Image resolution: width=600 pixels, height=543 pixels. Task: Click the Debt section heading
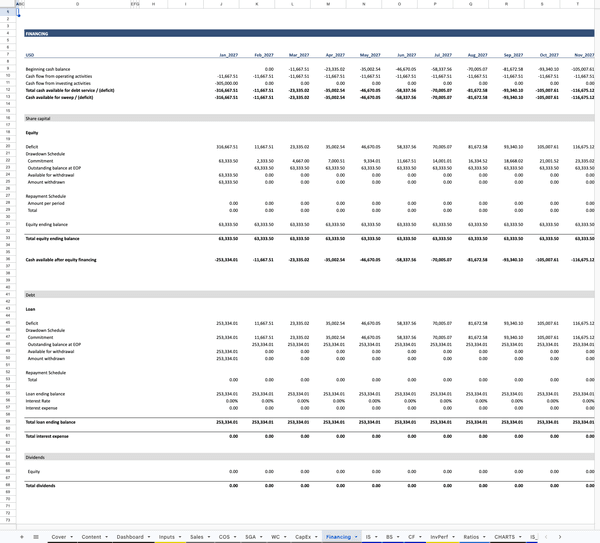(x=30, y=295)
